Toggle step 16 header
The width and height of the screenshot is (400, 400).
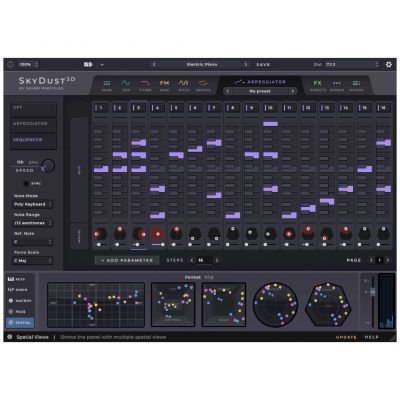click(383, 108)
